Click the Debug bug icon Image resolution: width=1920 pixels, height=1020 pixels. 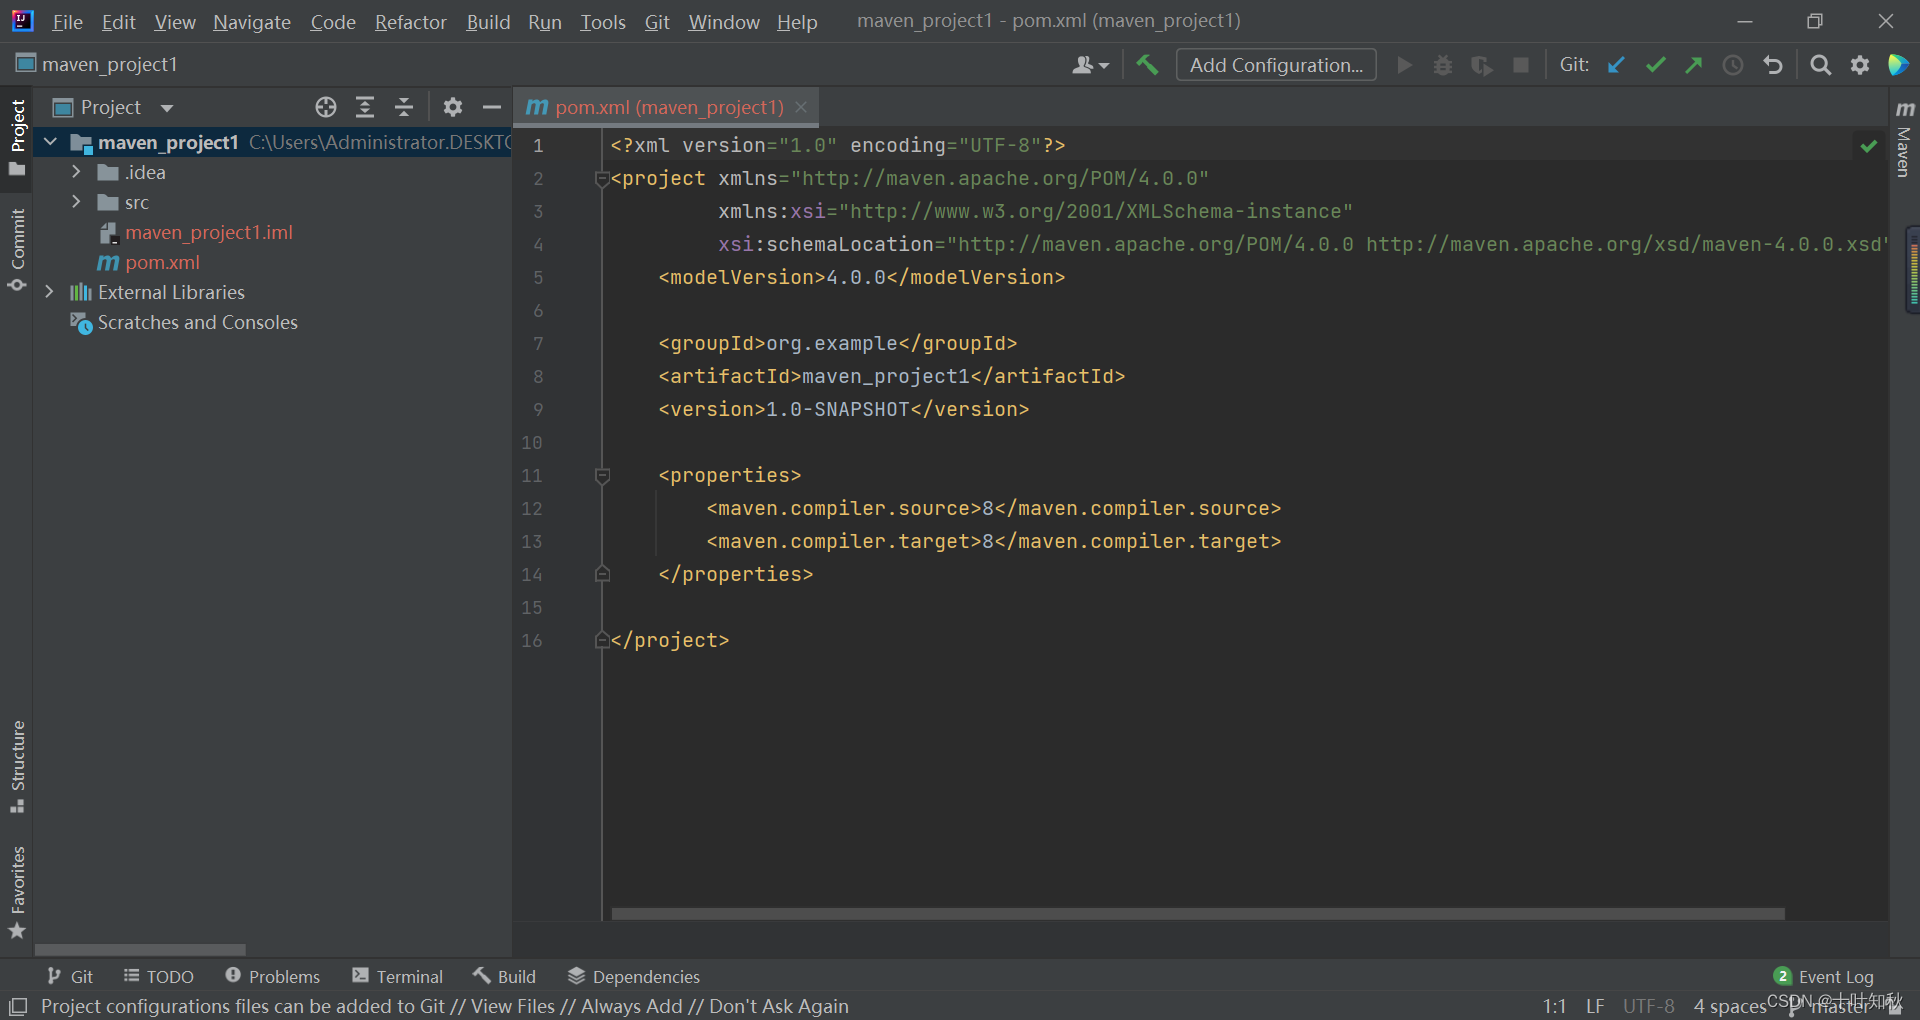coord(1443,65)
